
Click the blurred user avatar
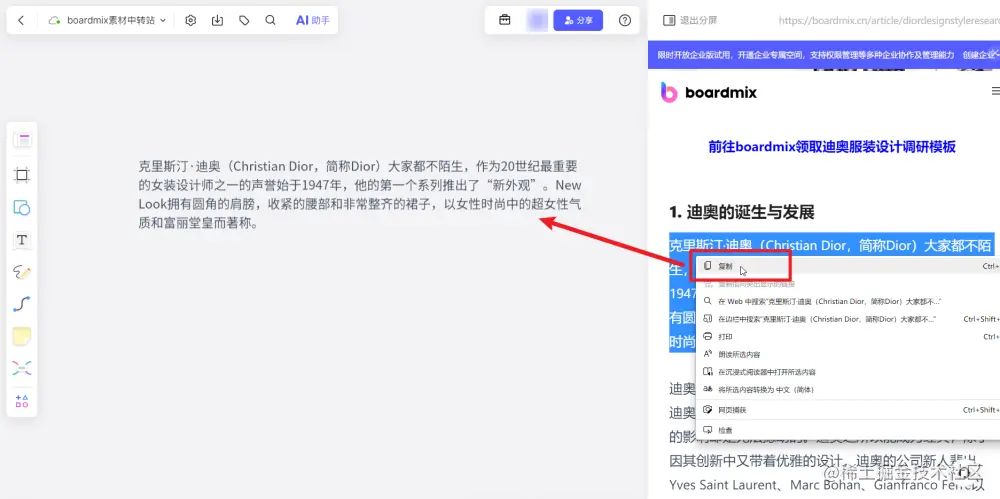(x=537, y=20)
